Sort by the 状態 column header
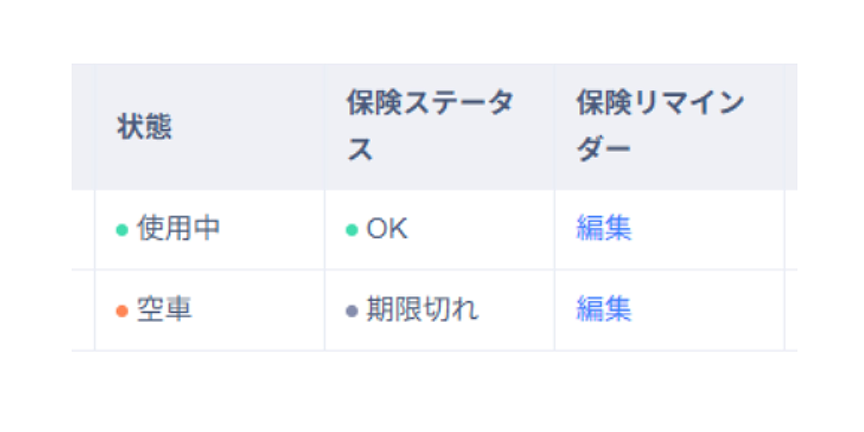864x432 pixels. coord(144,127)
